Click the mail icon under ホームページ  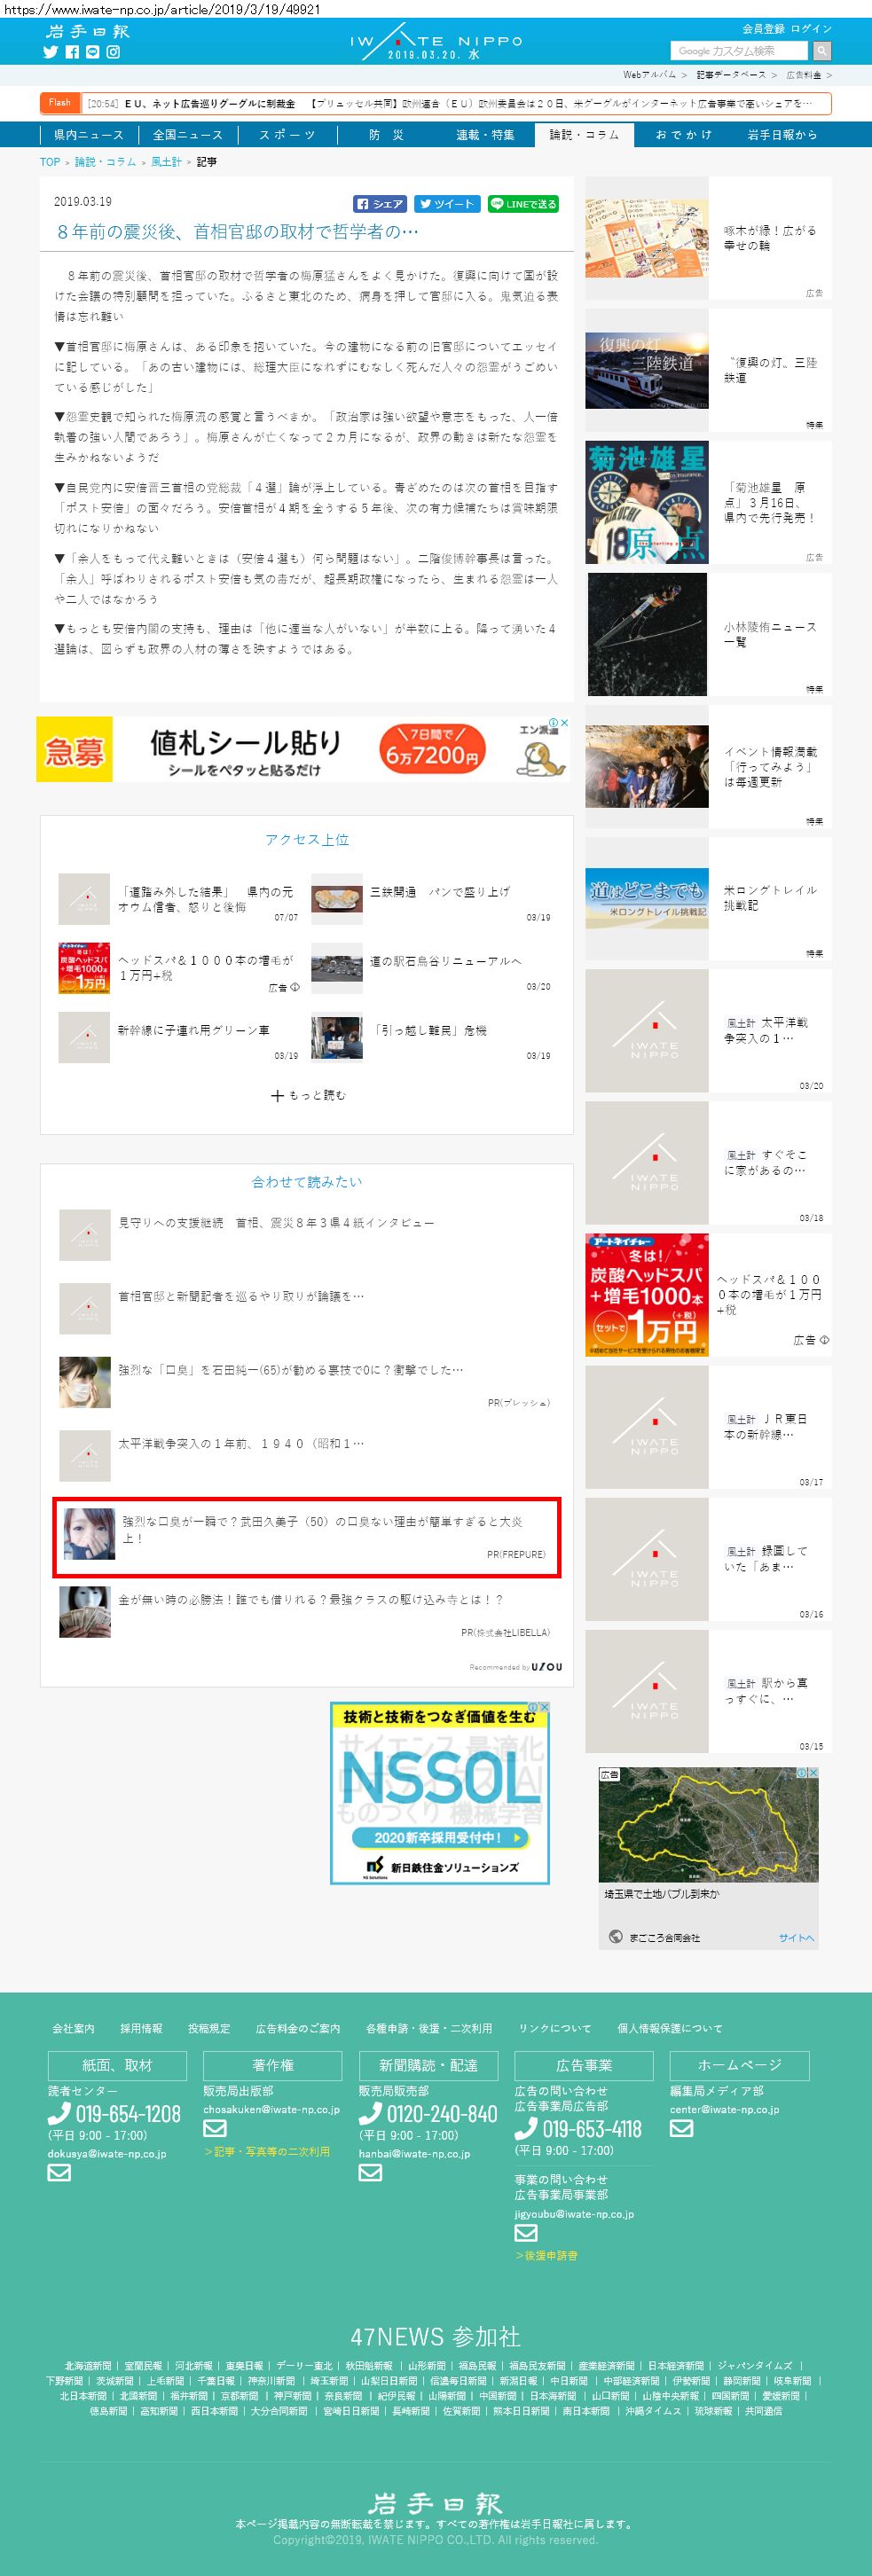(x=681, y=2128)
